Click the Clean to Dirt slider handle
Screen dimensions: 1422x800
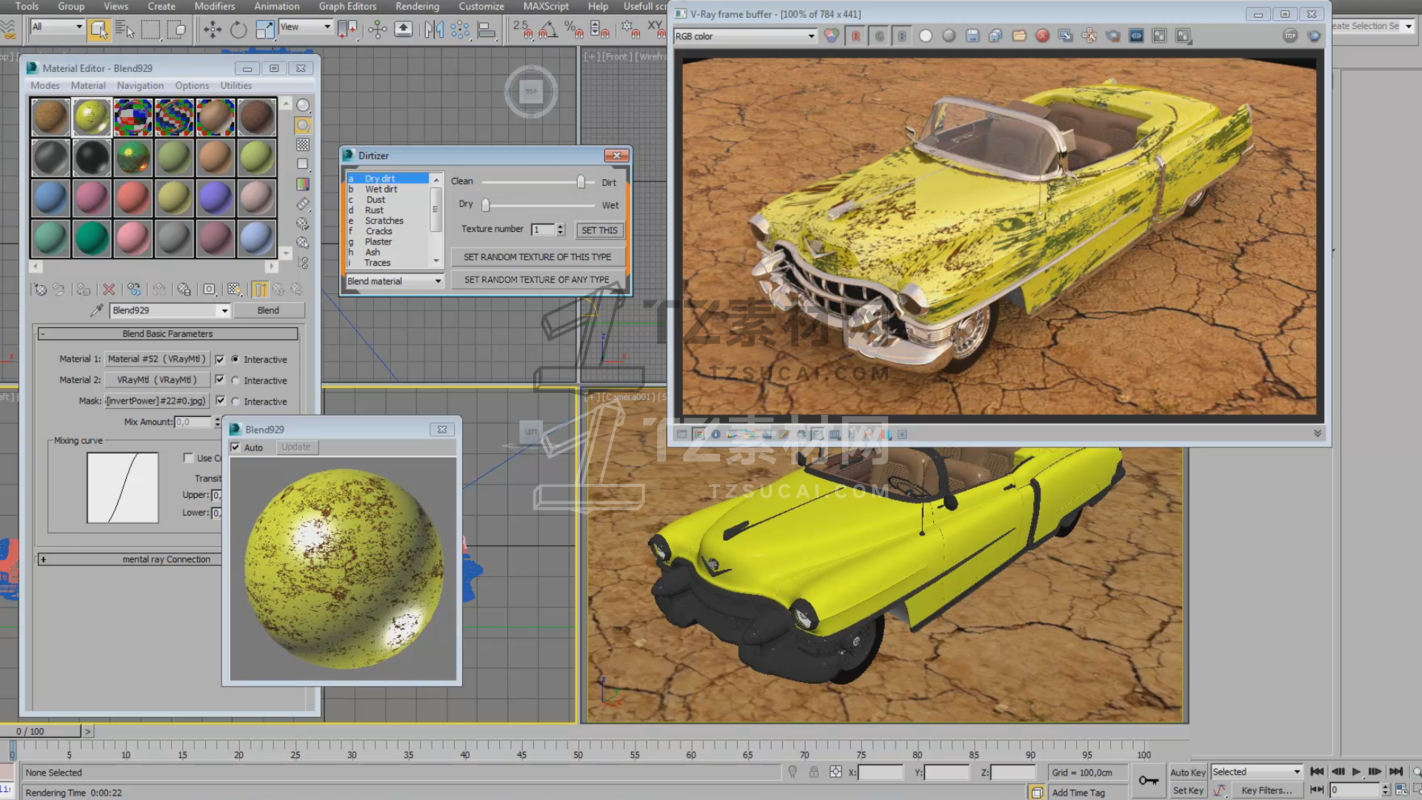pos(580,182)
